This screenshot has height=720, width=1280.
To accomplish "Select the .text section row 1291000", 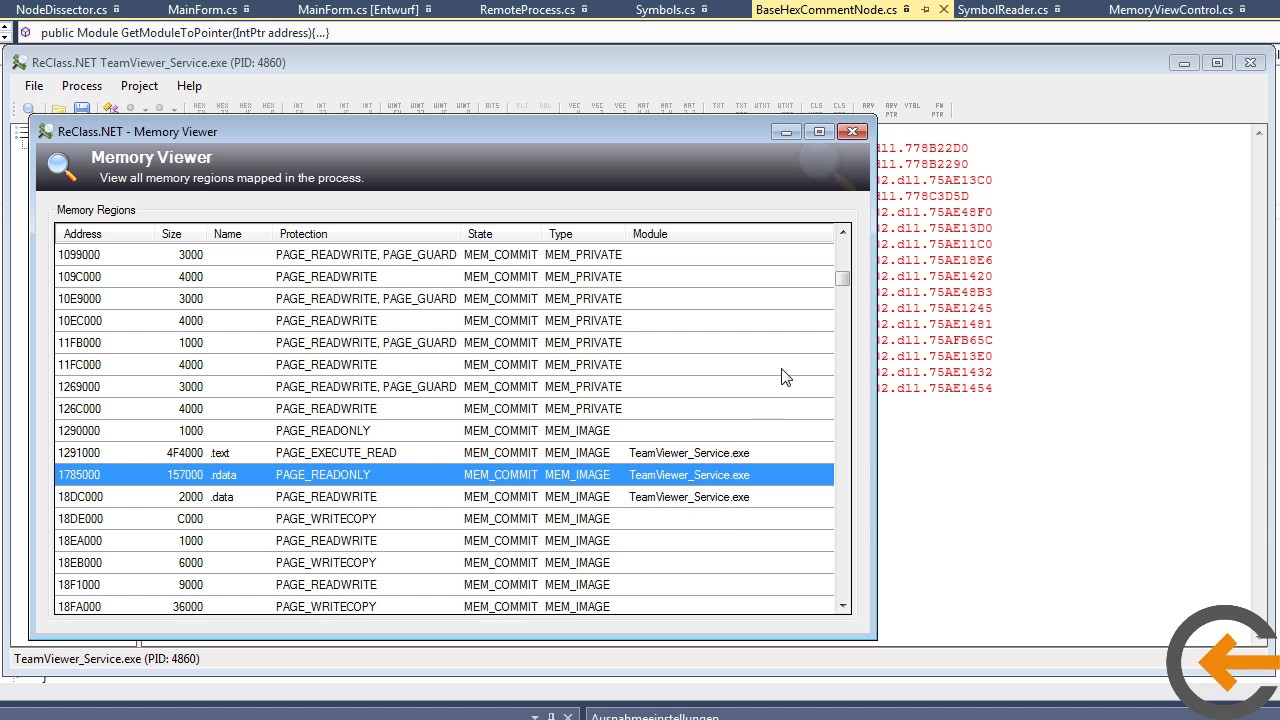I will click(x=444, y=453).
